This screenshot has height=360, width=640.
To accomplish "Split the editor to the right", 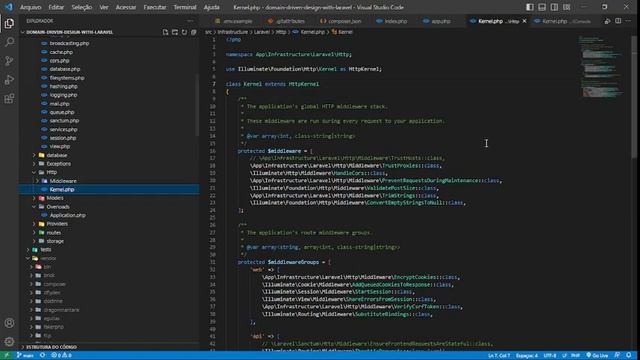I will tap(618, 21).
